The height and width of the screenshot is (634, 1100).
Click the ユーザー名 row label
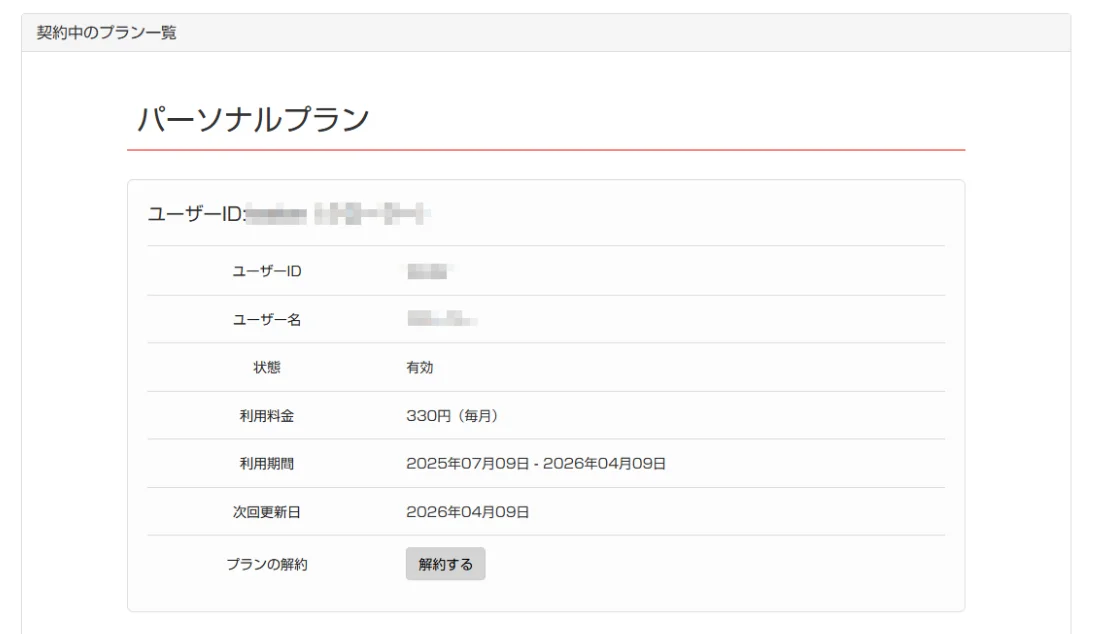(x=266, y=320)
